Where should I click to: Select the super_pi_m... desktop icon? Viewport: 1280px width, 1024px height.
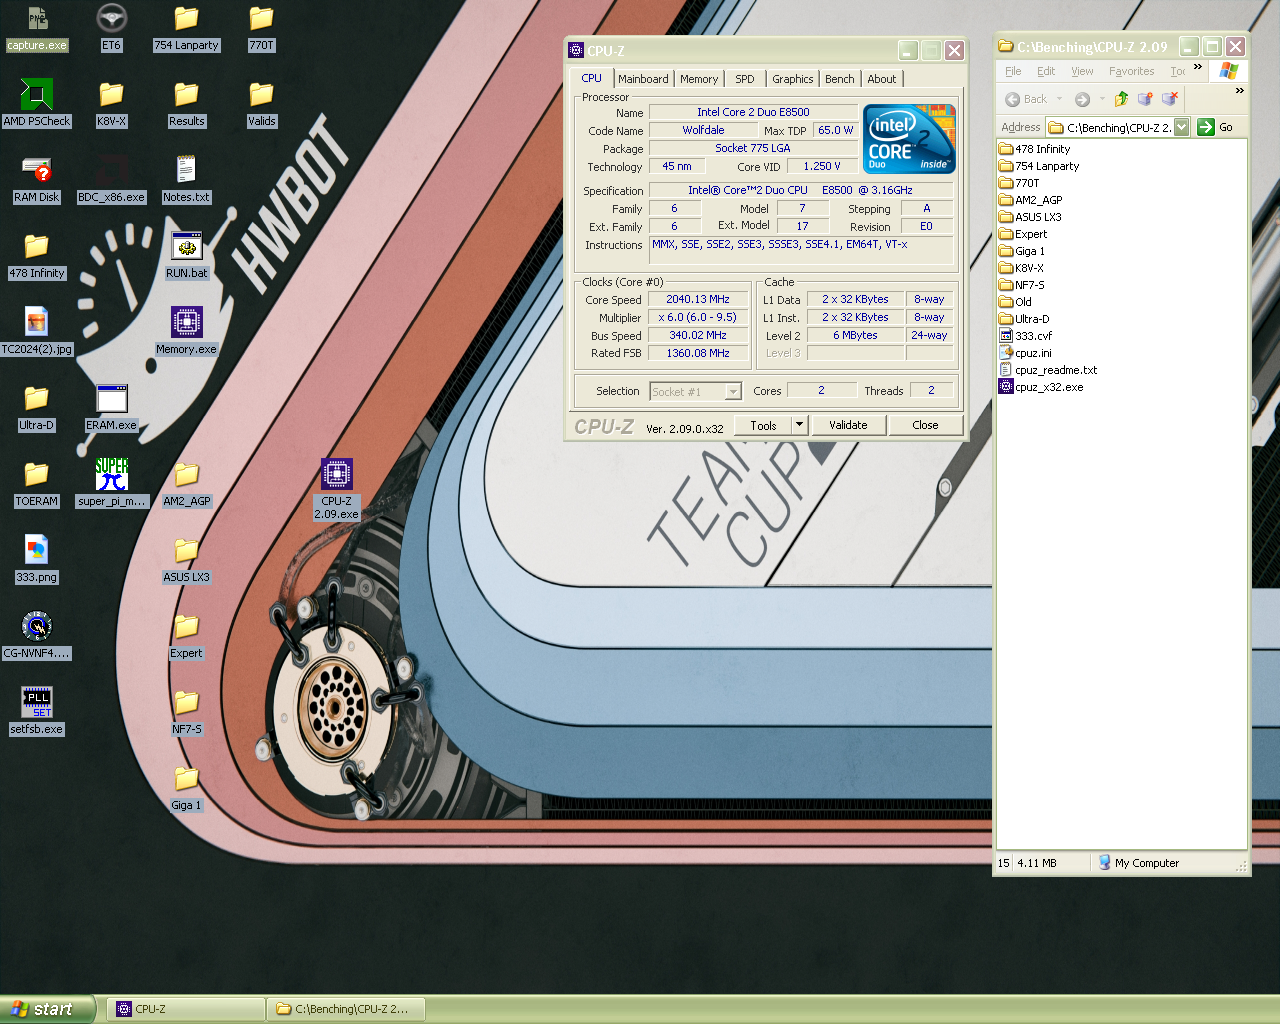click(111, 484)
